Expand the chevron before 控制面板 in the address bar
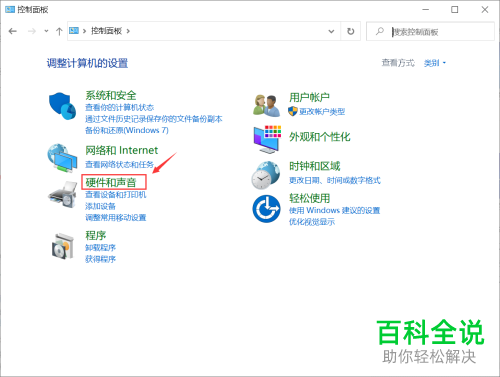 click(84, 31)
